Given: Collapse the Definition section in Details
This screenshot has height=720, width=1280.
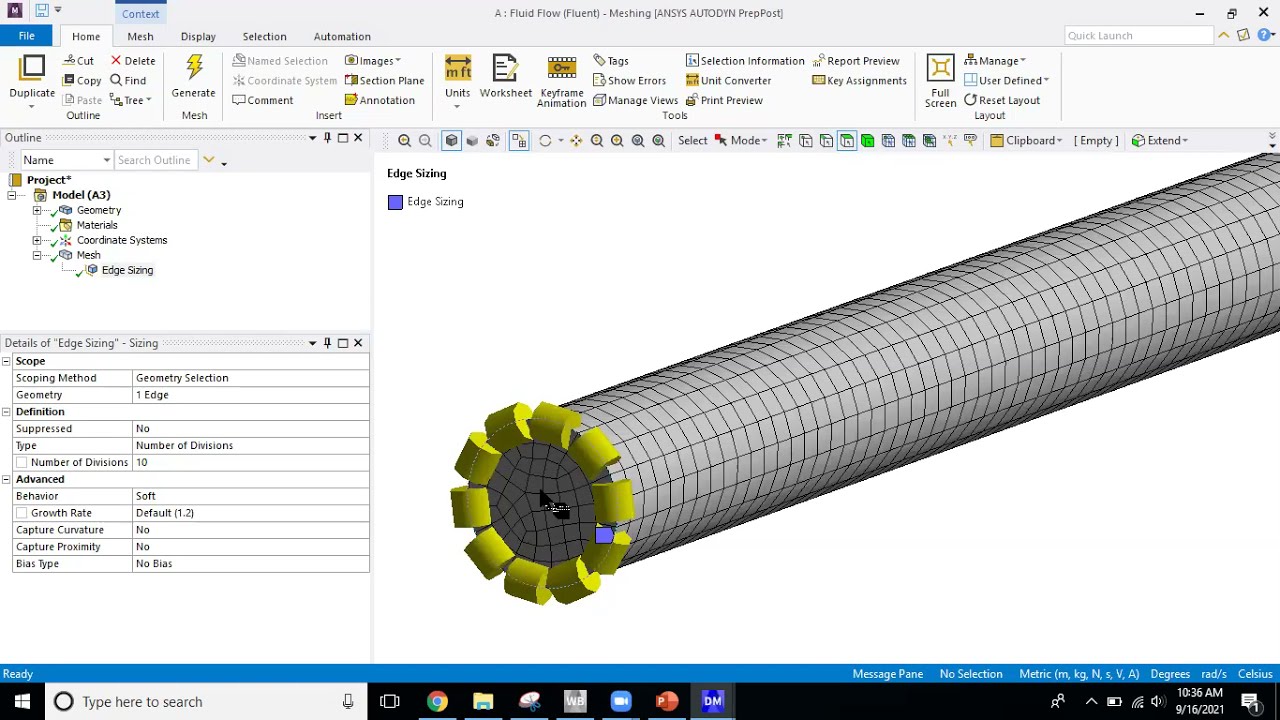Looking at the screenshot, I should pyautogui.click(x=6, y=412).
